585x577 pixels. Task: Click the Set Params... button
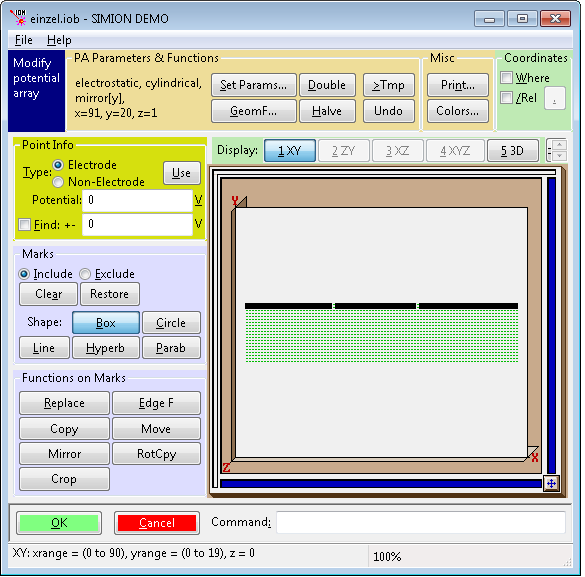tap(253, 85)
